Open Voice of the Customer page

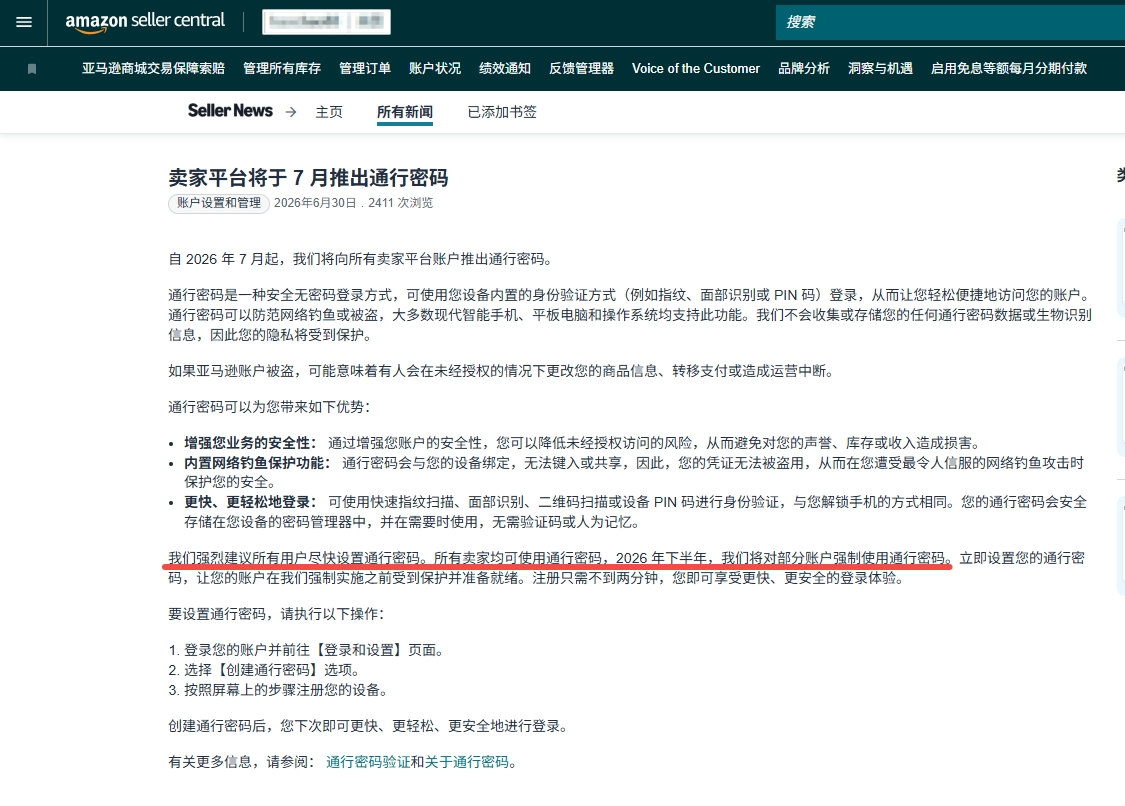(696, 68)
